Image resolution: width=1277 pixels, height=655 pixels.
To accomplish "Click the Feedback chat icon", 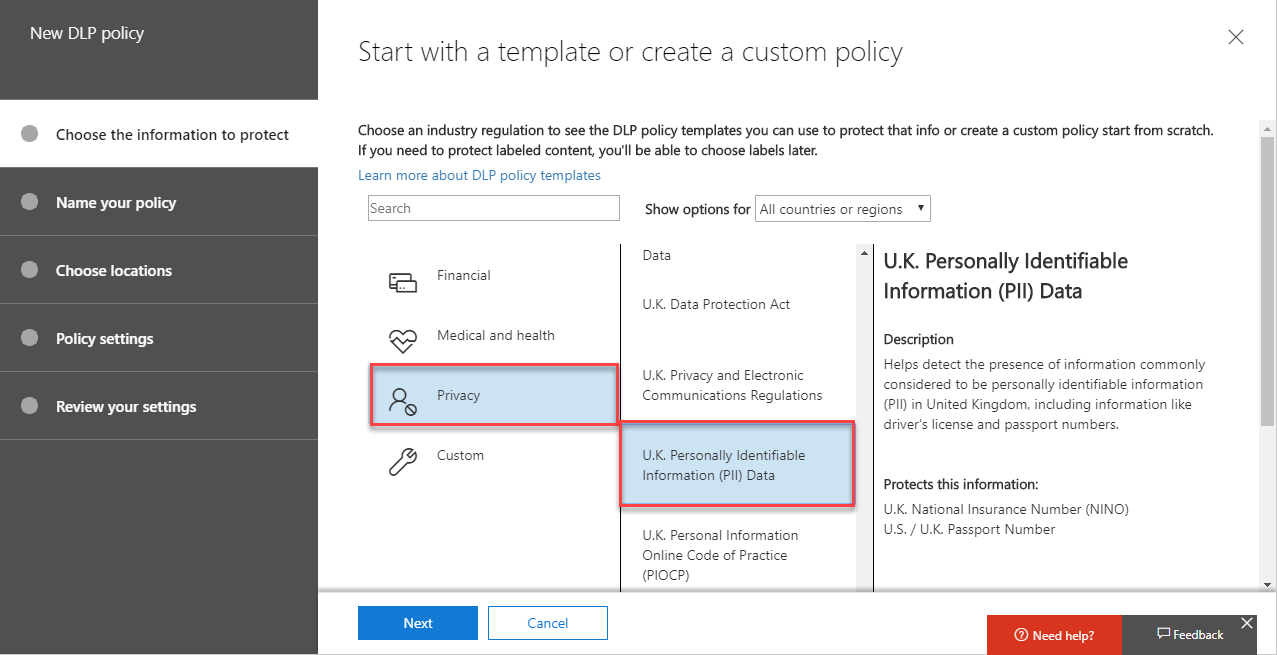I will pos(1164,634).
